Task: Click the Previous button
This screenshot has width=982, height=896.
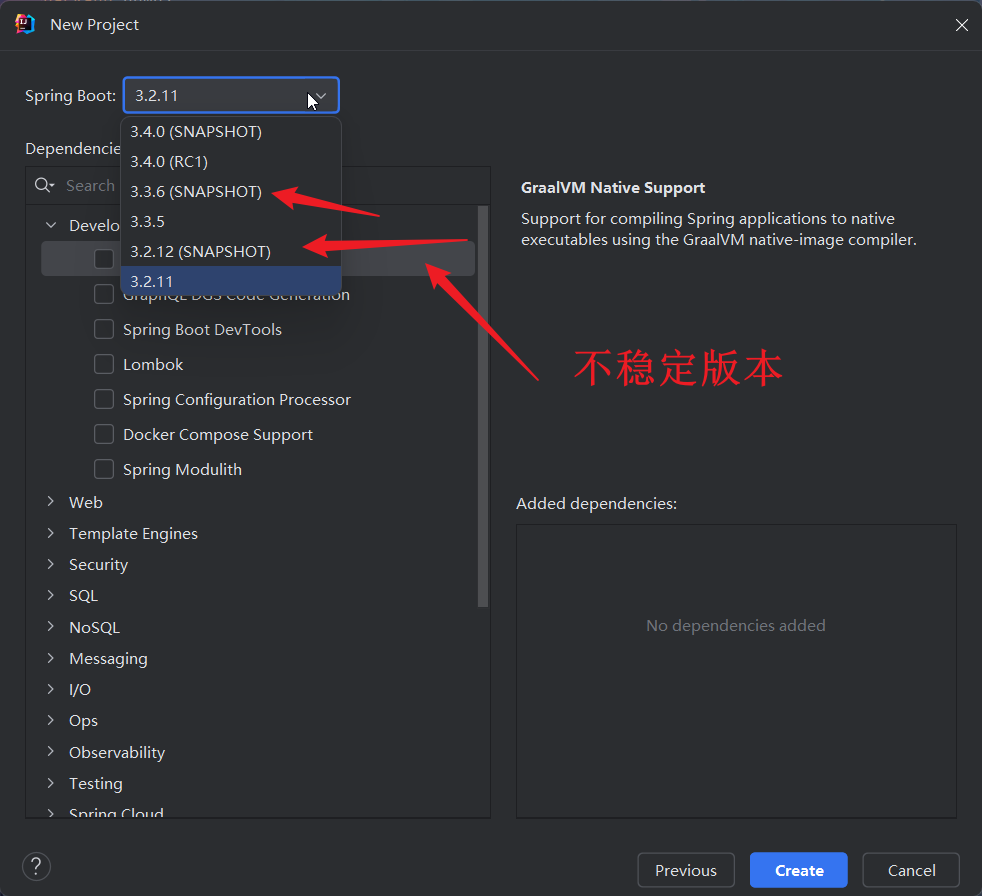Action: [x=686, y=870]
